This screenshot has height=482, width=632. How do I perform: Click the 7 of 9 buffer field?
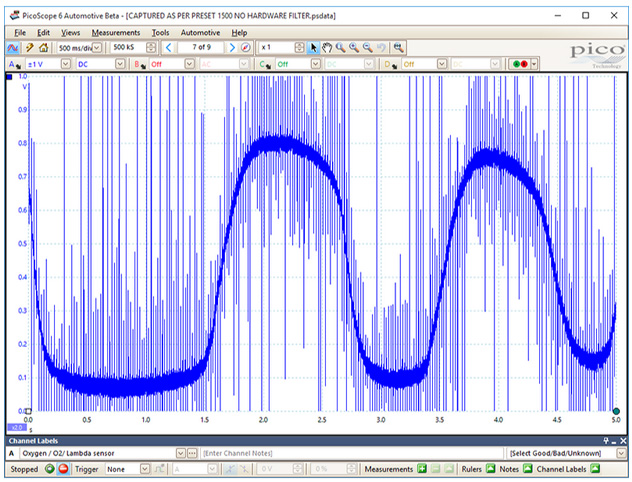pos(201,48)
